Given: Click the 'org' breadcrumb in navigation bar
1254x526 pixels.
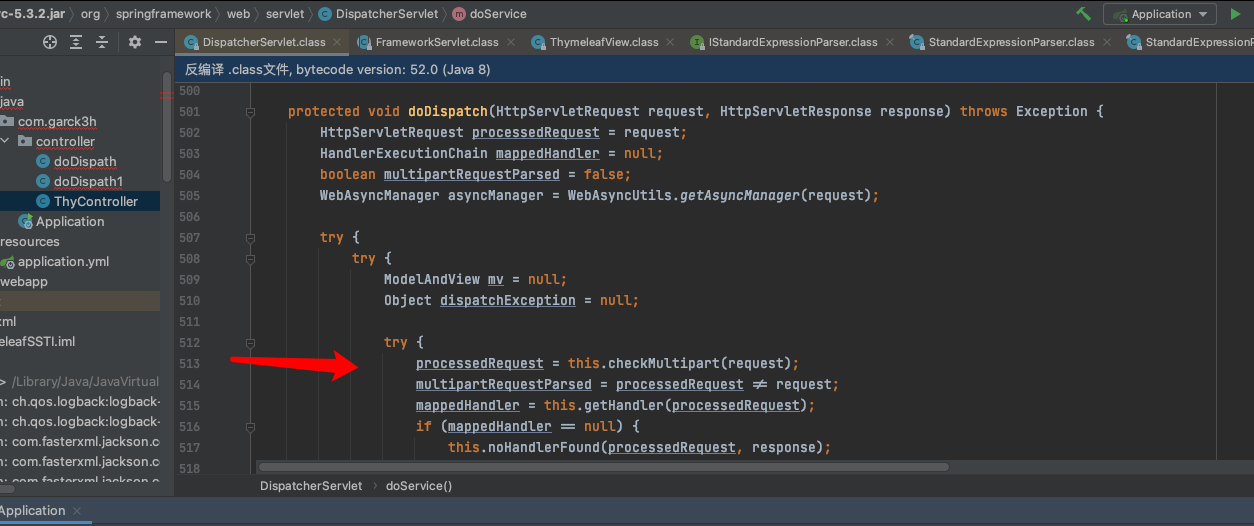Looking at the screenshot, I should tap(91, 14).
